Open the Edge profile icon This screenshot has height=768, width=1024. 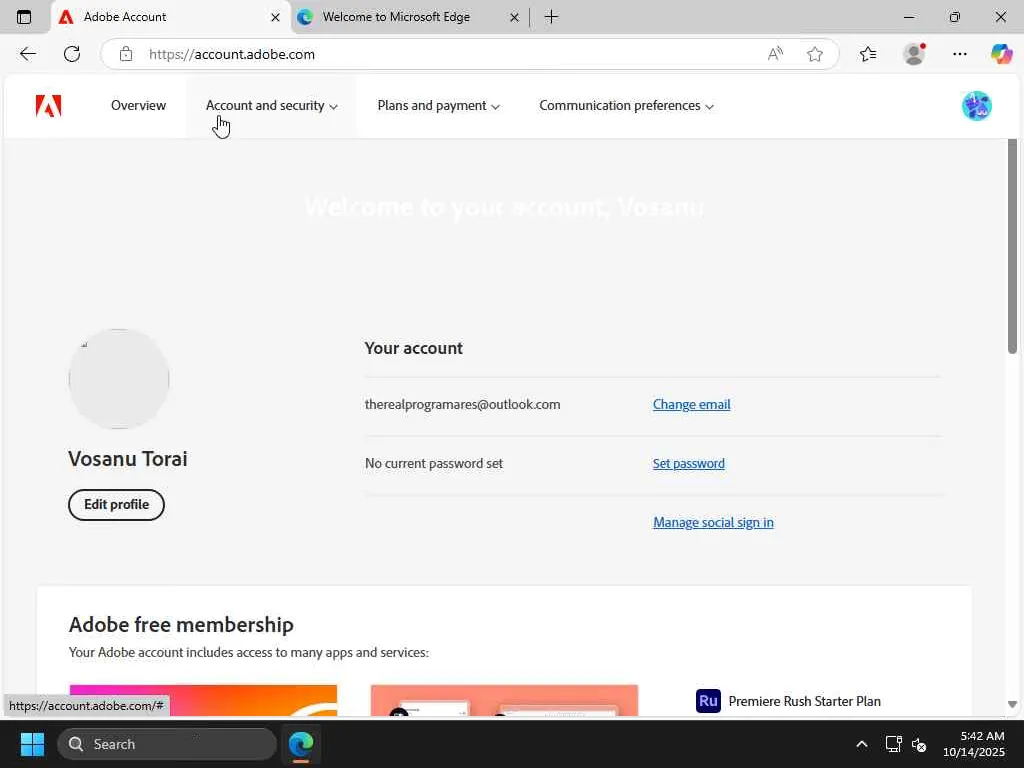tap(914, 54)
